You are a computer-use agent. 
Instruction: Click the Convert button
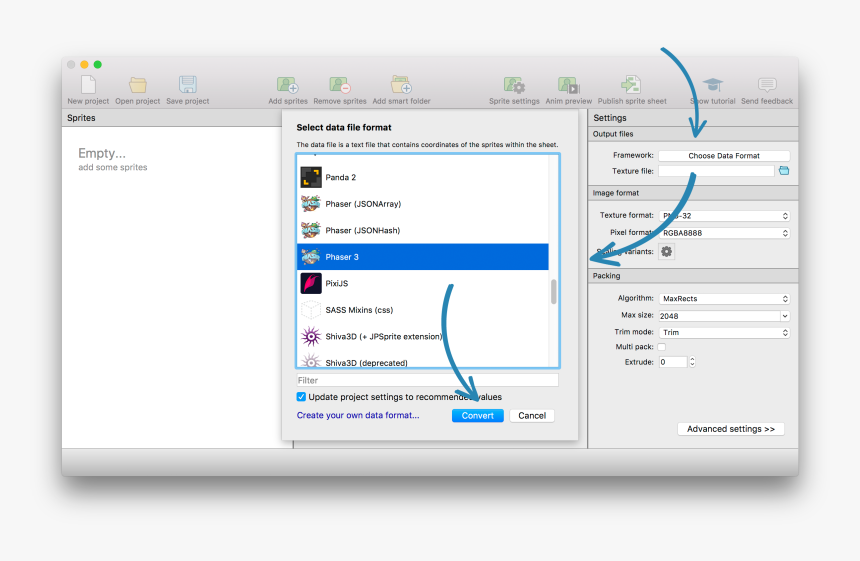coord(478,416)
